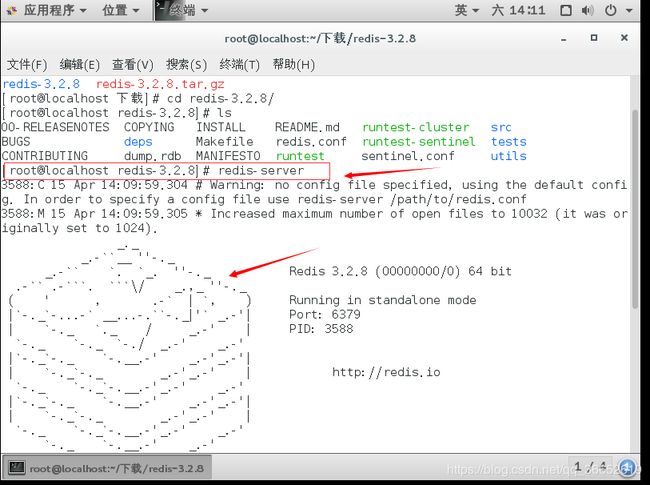Click the http://redis.io URL text
This screenshot has height=485, width=650.
(x=386, y=372)
